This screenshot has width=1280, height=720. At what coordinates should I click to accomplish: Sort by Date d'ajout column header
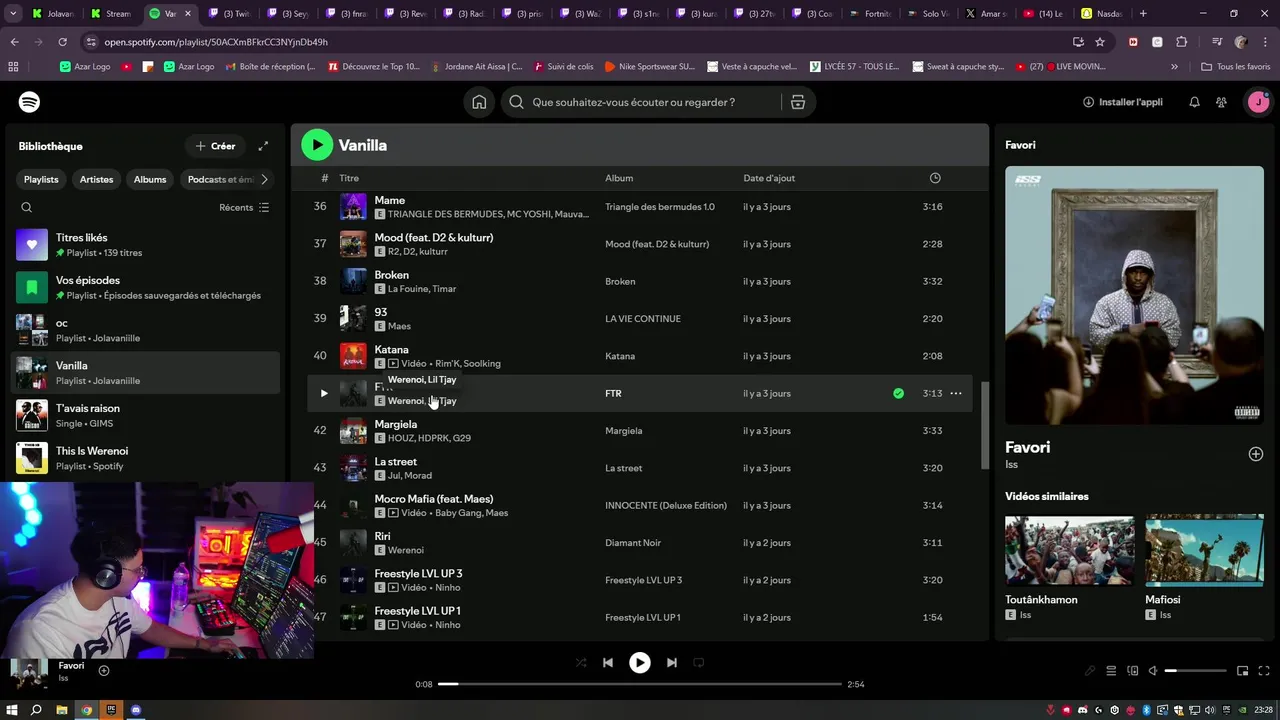(769, 178)
